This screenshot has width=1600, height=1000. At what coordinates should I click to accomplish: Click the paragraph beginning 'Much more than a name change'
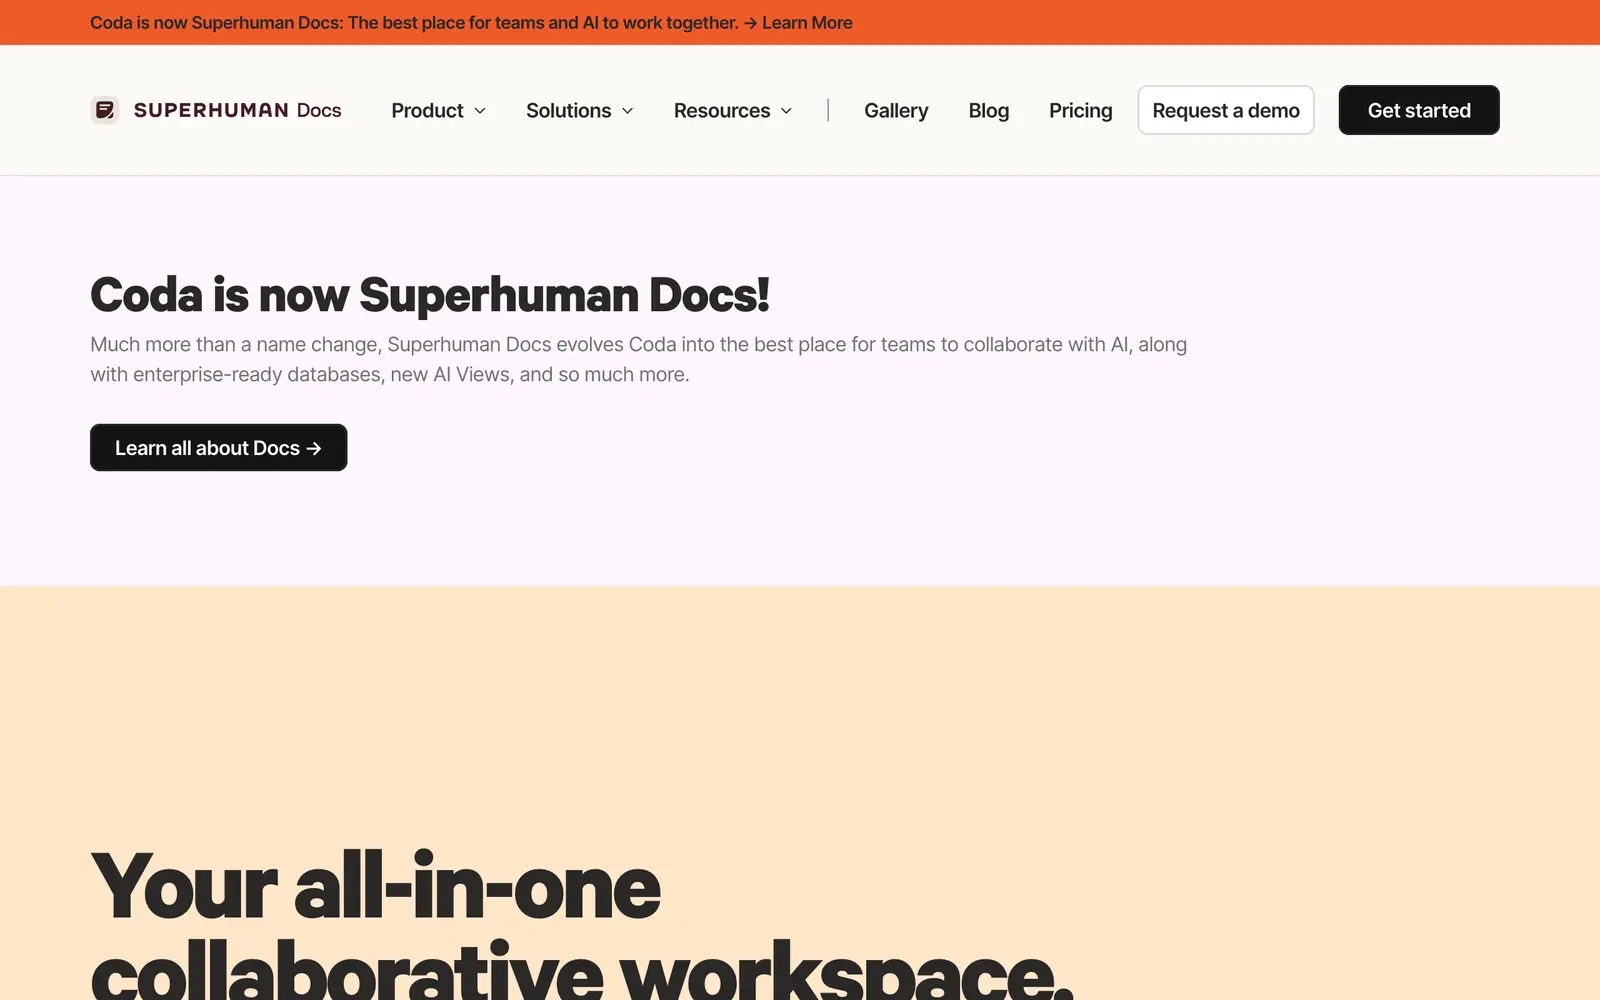pyautogui.click(x=638, y=359)
